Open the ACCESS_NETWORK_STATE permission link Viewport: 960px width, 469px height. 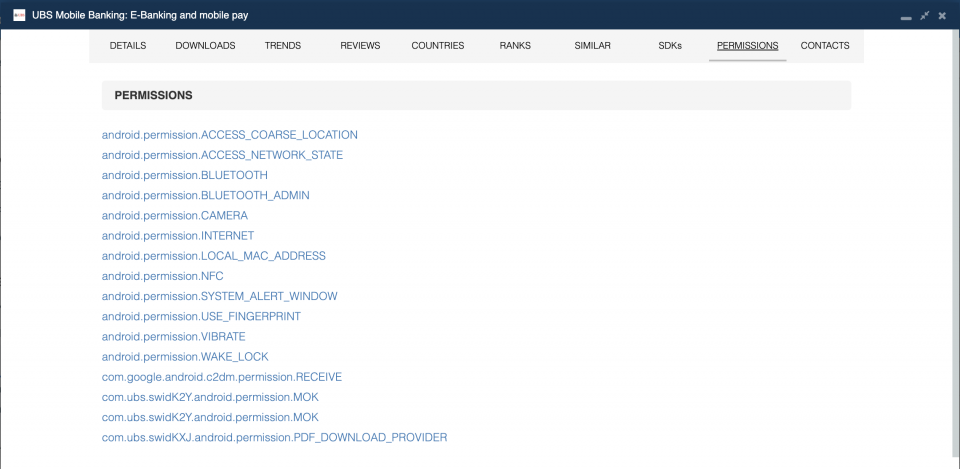[222, 155]
